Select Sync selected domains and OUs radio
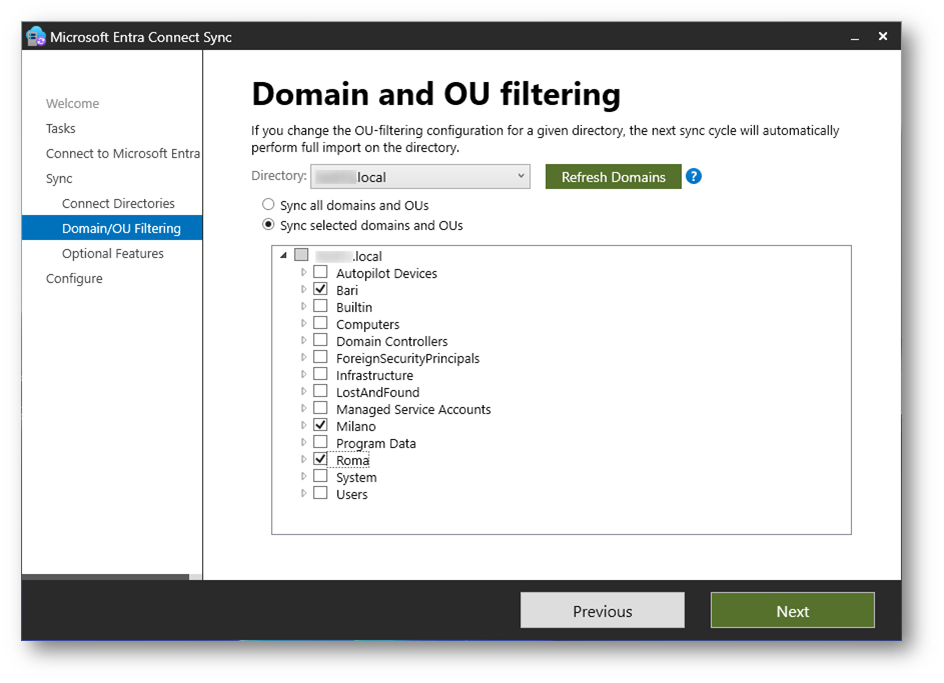The image size is (944, 683). pos(269,225)
